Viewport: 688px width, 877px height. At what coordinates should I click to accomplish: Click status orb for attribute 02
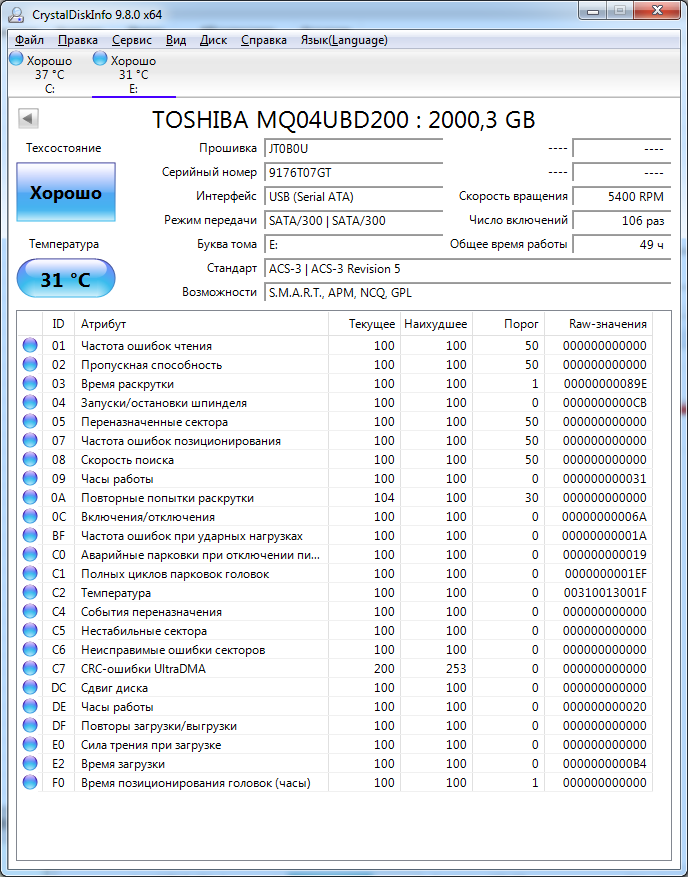(x=30, y=364)
